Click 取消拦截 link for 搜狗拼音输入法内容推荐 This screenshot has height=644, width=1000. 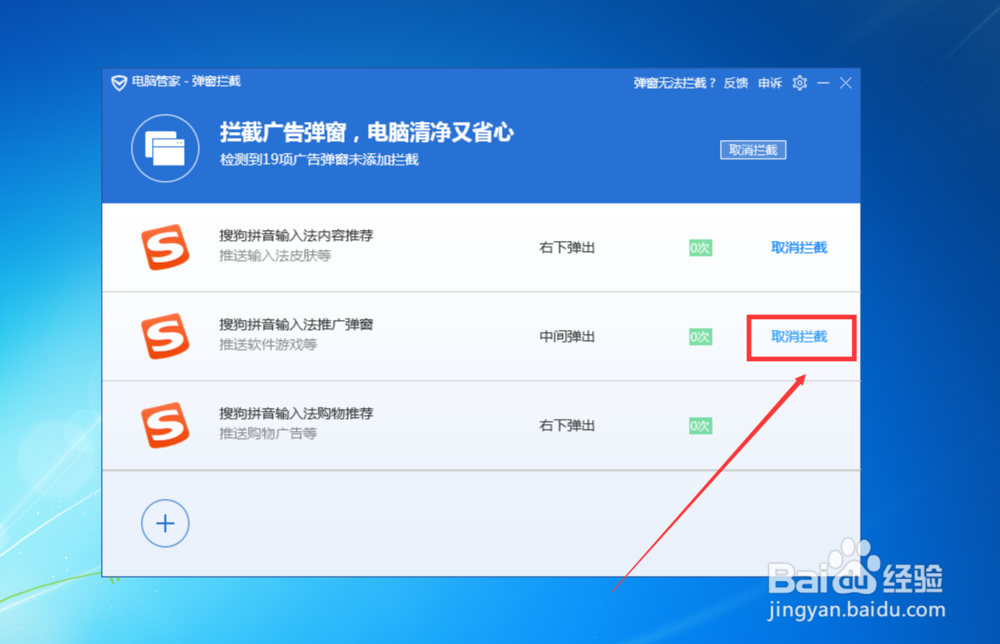coord(799,247)
